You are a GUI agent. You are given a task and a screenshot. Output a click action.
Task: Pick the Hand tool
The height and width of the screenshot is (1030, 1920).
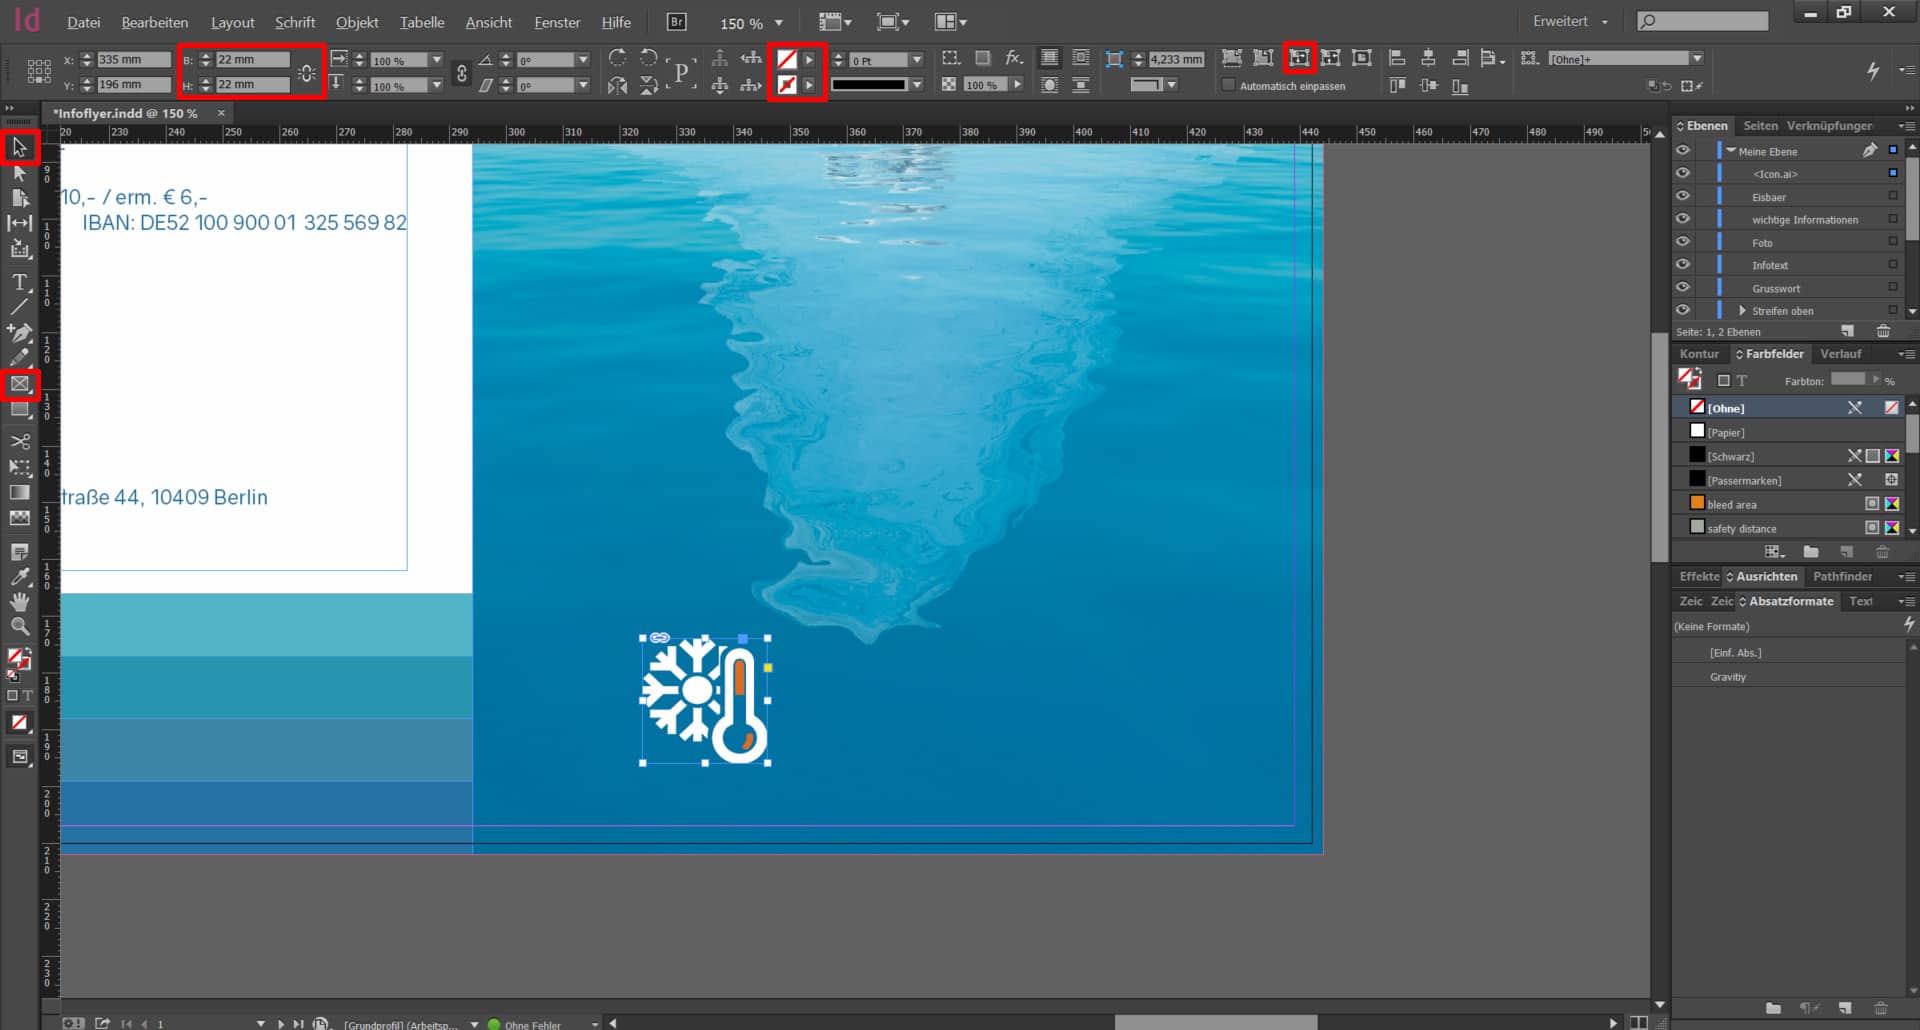coord(19,602)
